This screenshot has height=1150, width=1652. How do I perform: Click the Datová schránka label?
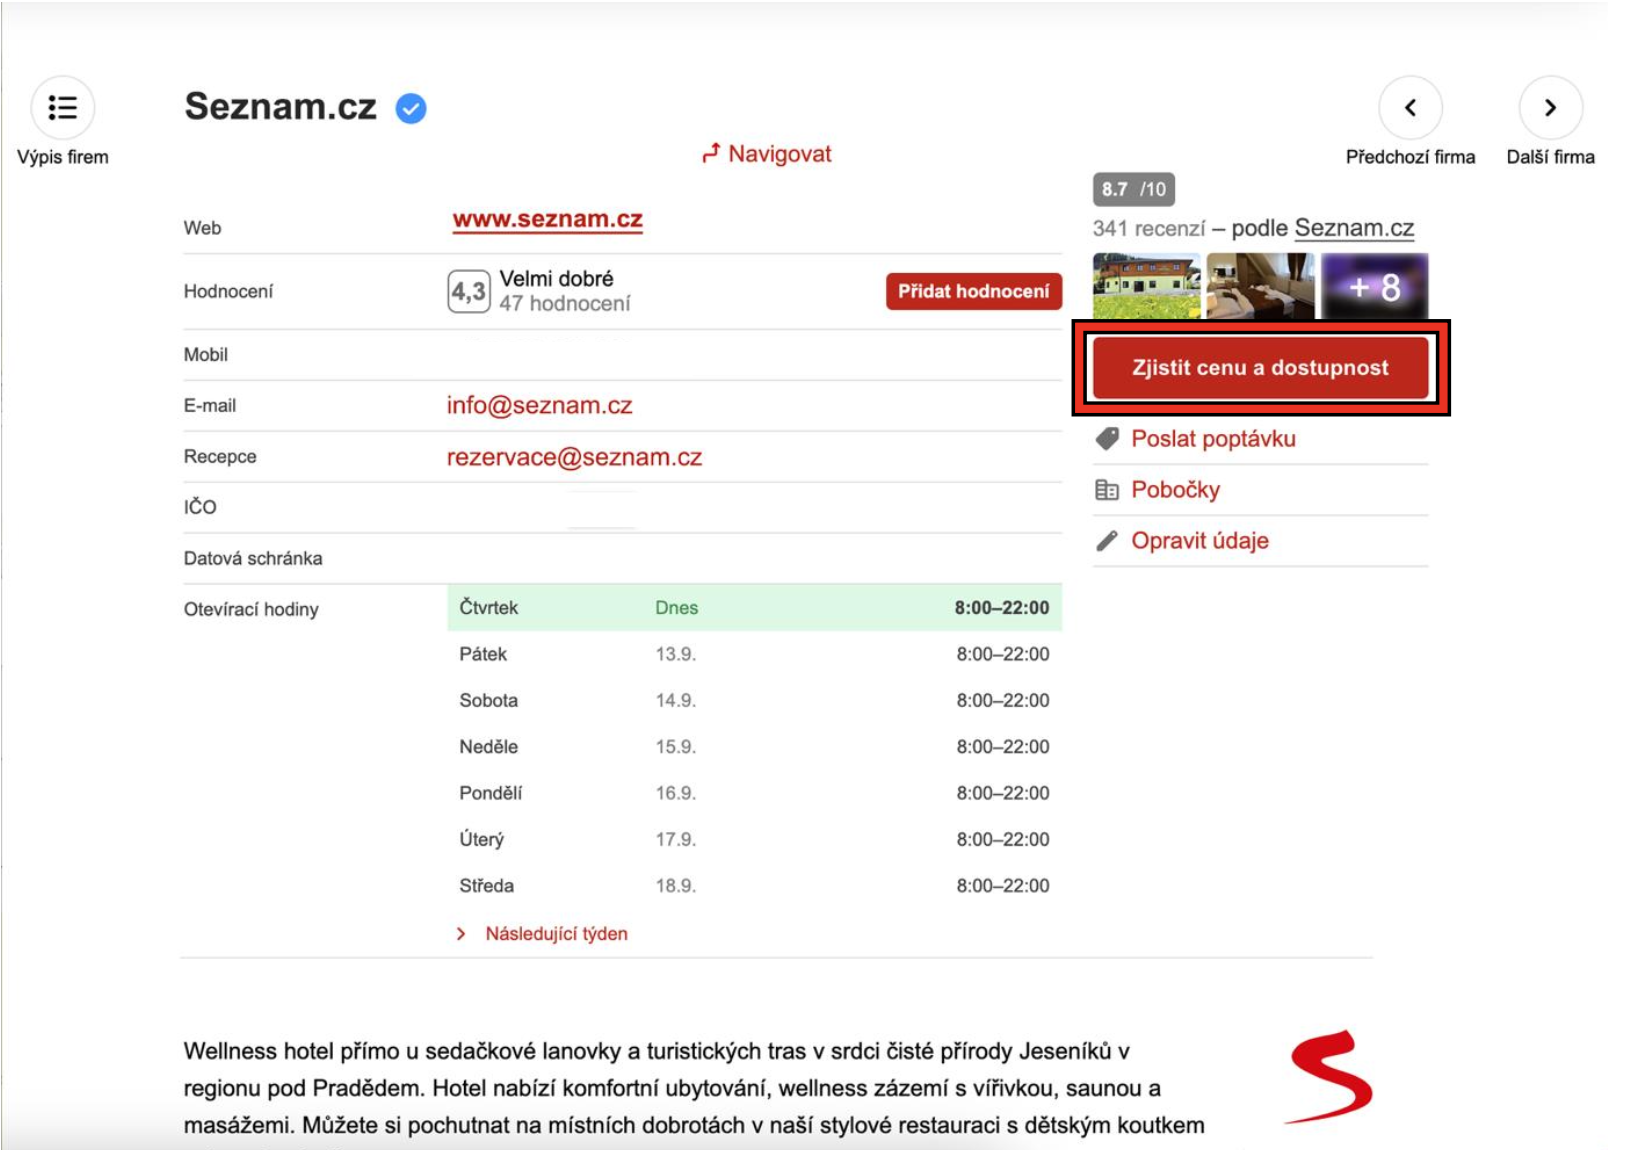point(253,558)
